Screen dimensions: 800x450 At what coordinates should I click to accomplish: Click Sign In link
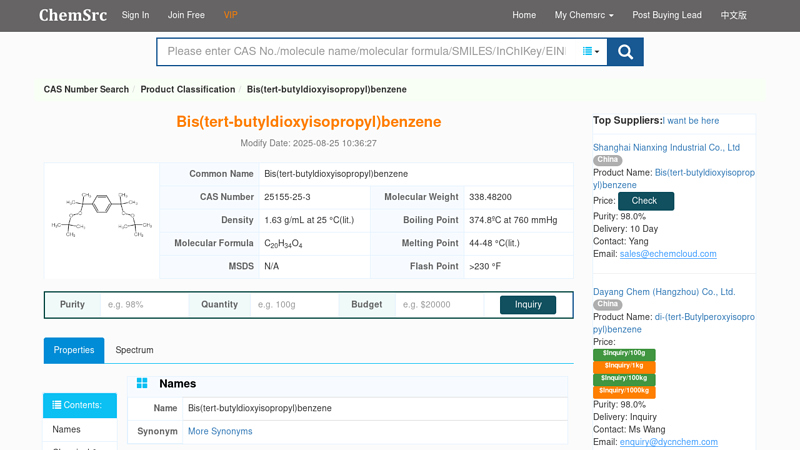pos(135,15)
